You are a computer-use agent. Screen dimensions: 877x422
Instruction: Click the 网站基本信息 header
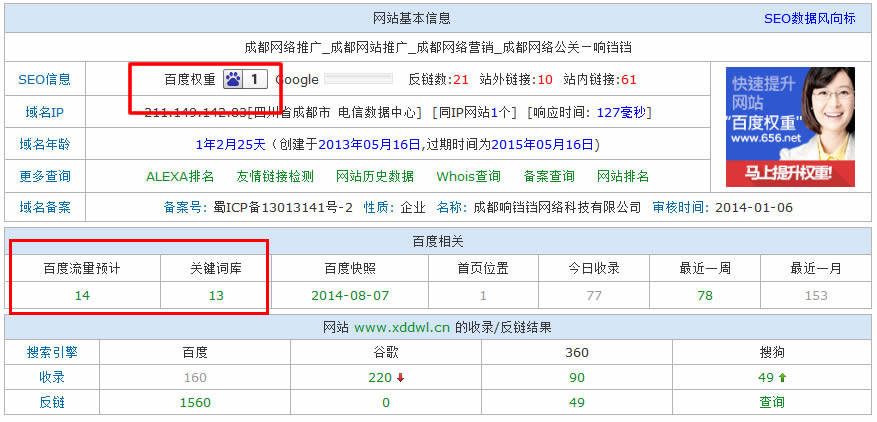coord(412,18)
